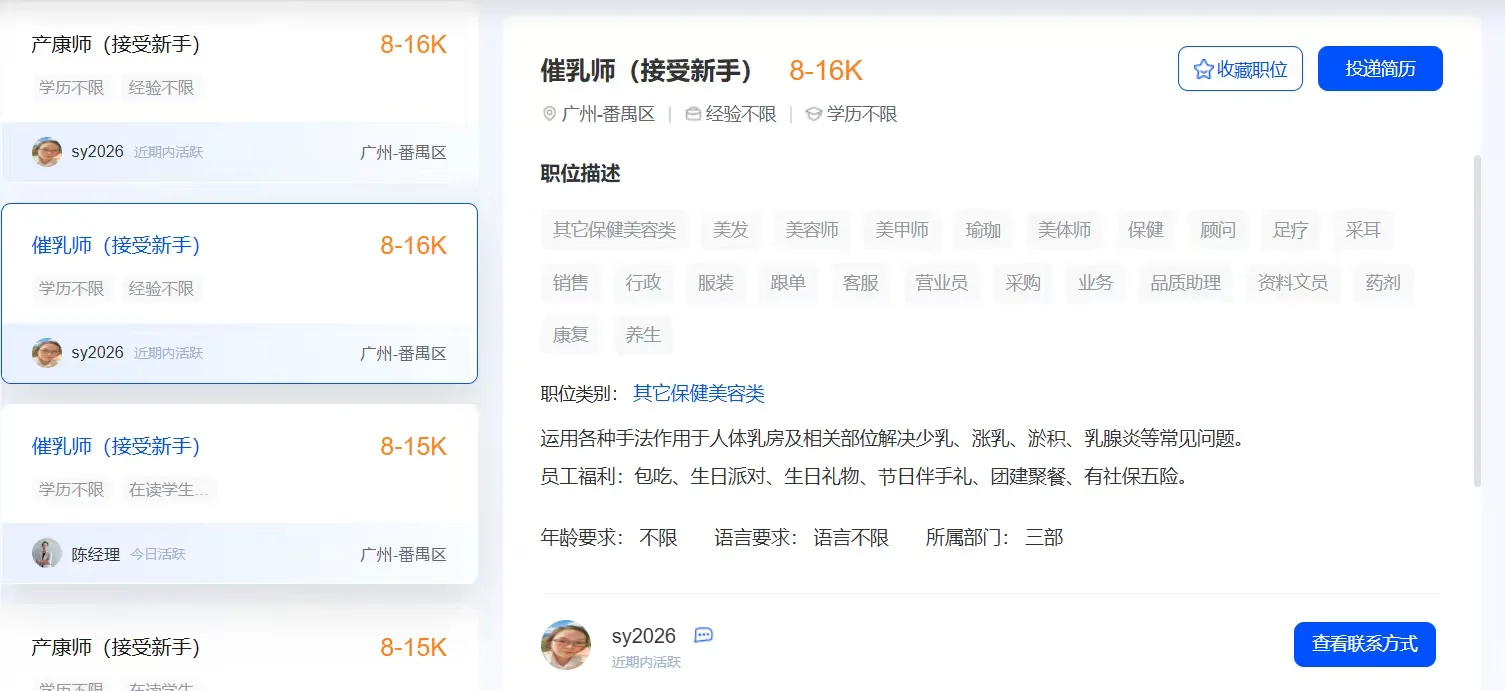
Task: Select the 养生 tag
Action: pyautogui.click(x=643, y=335)
